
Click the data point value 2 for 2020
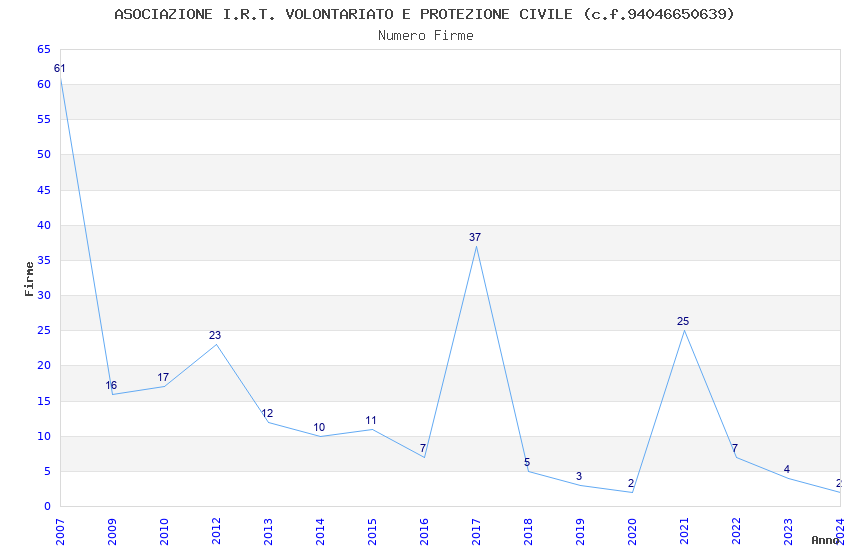tap(631, 483)
